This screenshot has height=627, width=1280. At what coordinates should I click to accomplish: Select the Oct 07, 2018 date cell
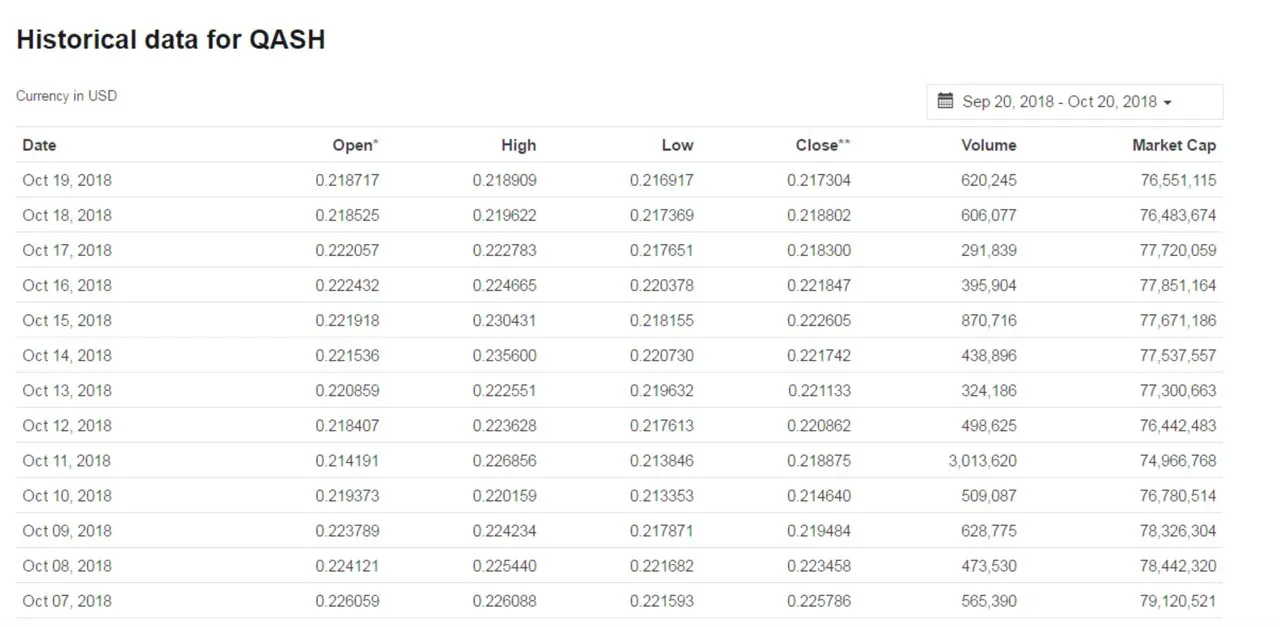point(67,601)
